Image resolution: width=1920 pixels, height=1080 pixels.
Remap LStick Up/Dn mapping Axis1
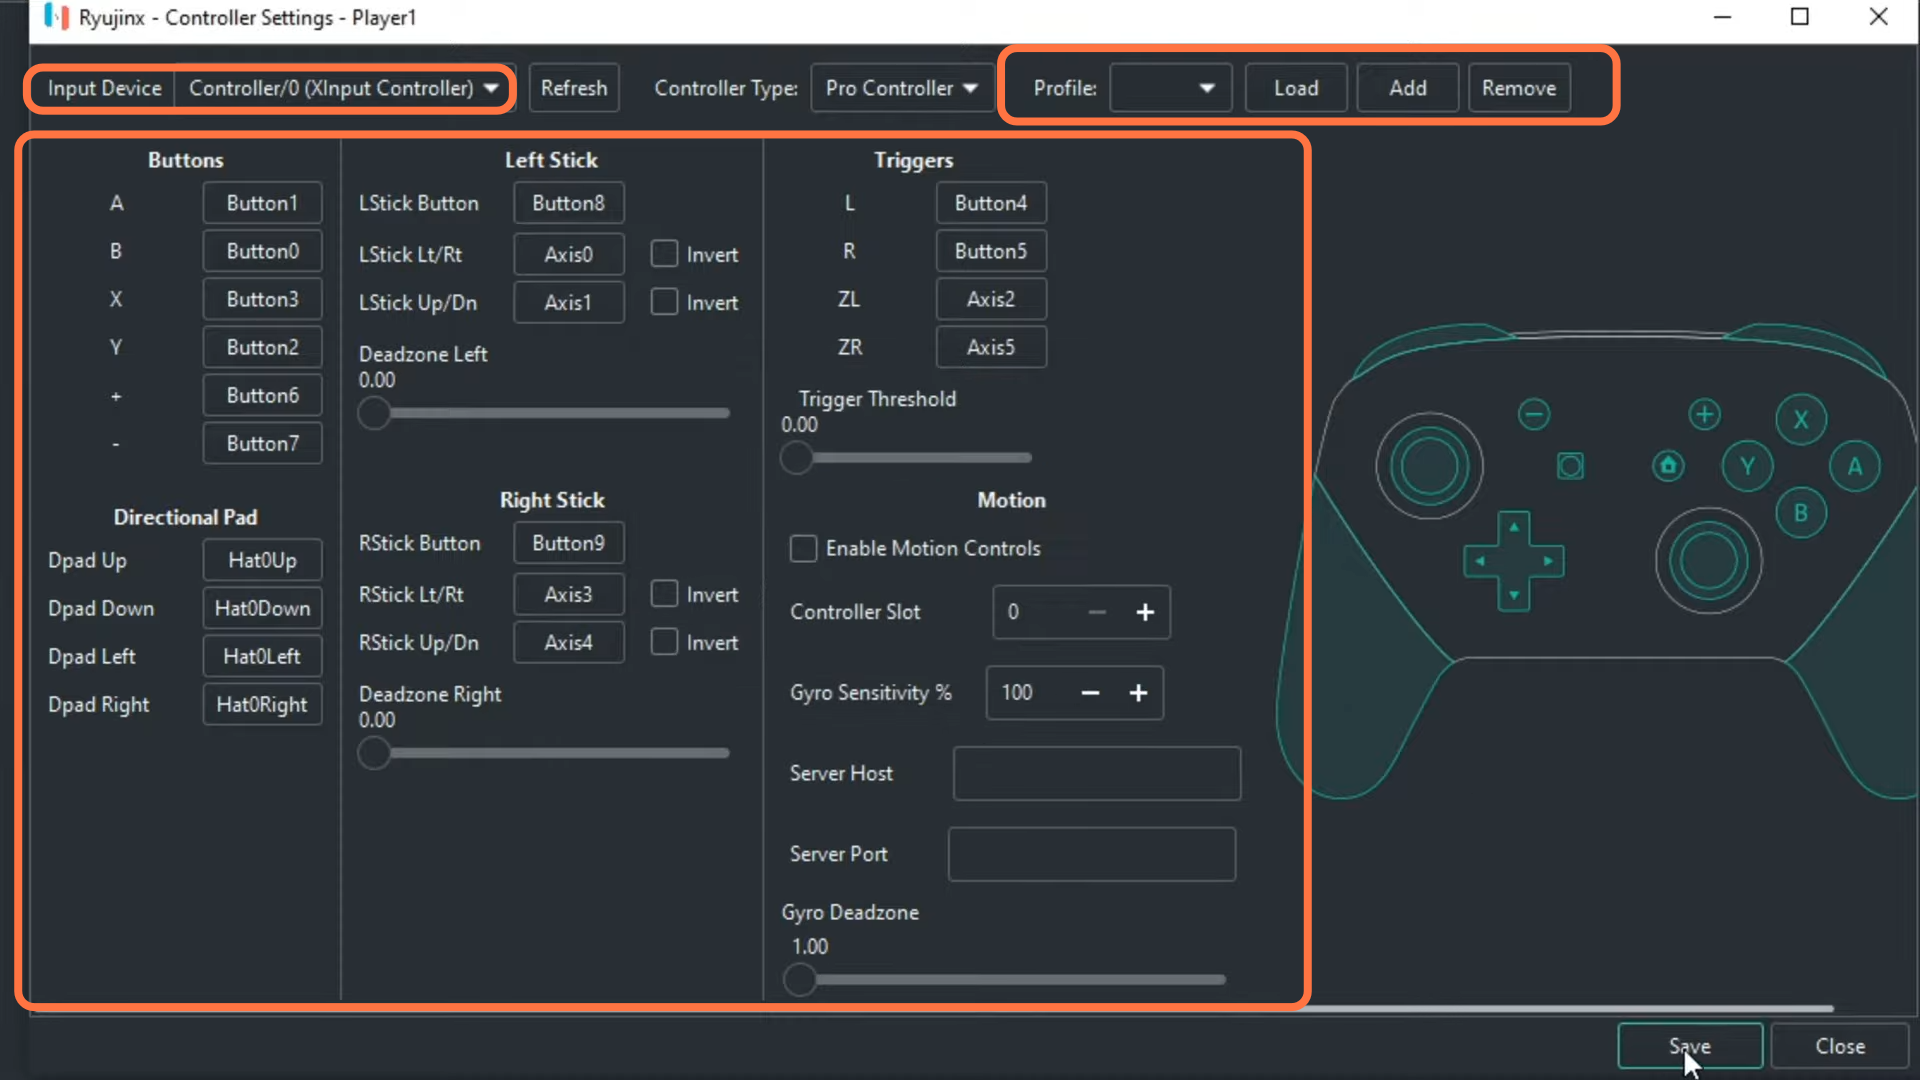[x=569, y=302]
